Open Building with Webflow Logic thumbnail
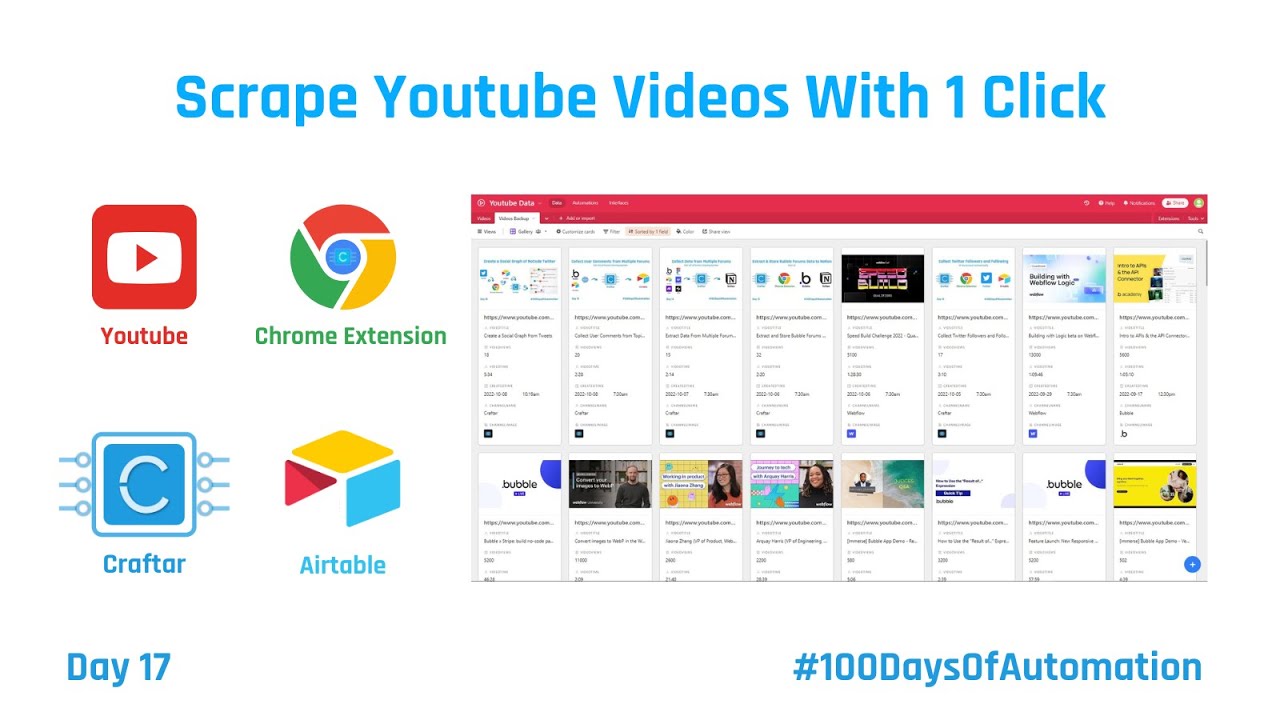Viewport: 1280px width, 720px height. tap(1065, 277)
